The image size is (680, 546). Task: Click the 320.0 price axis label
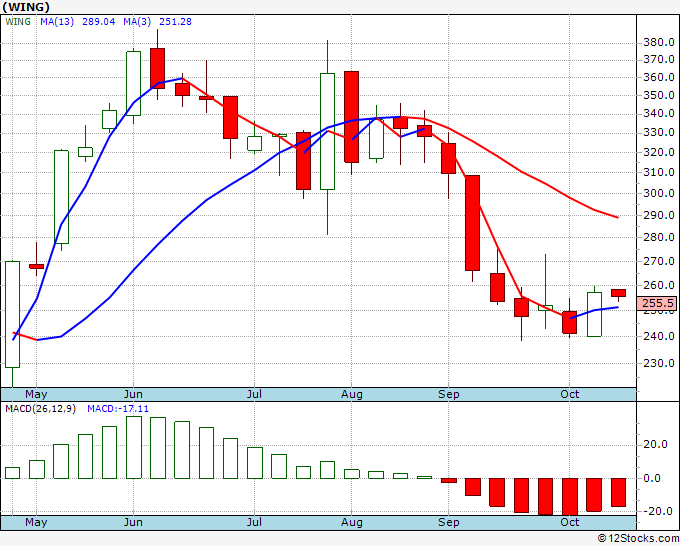click(659, 152)
